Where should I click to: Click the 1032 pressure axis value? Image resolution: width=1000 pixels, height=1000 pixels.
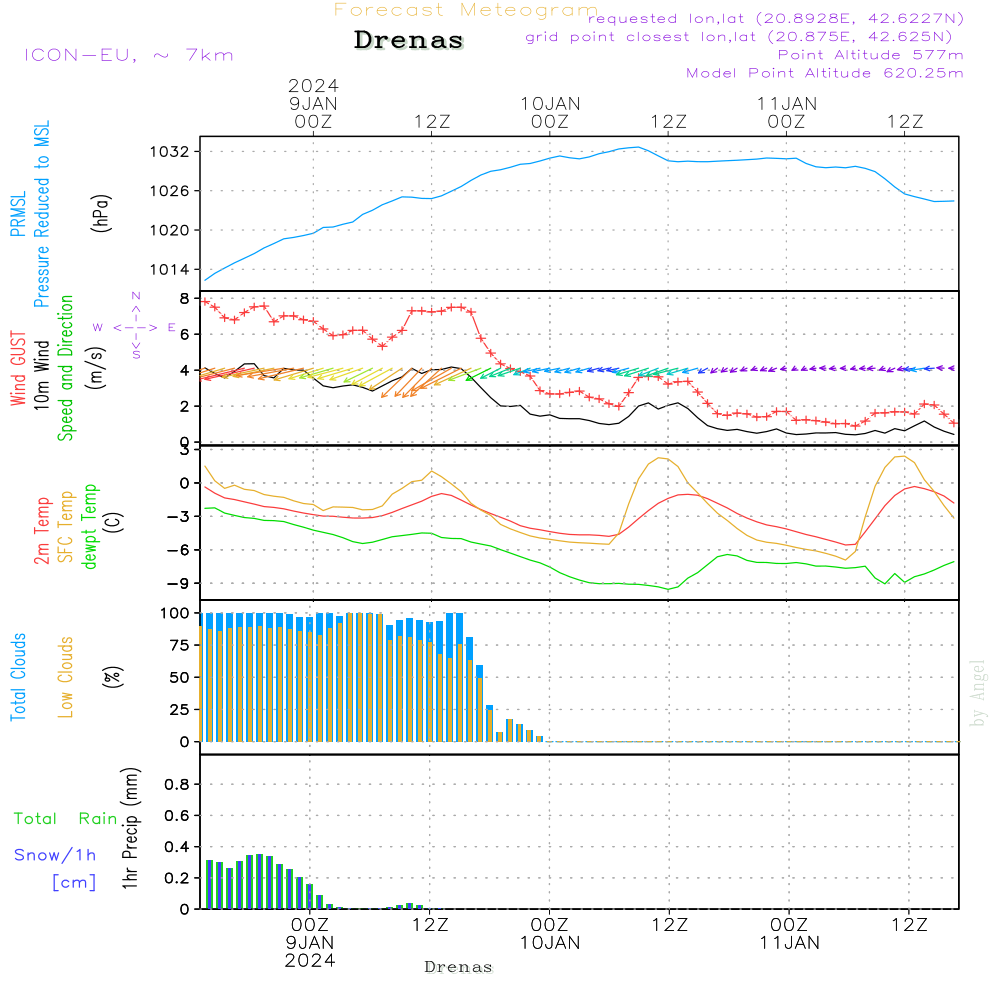(170, 152)
